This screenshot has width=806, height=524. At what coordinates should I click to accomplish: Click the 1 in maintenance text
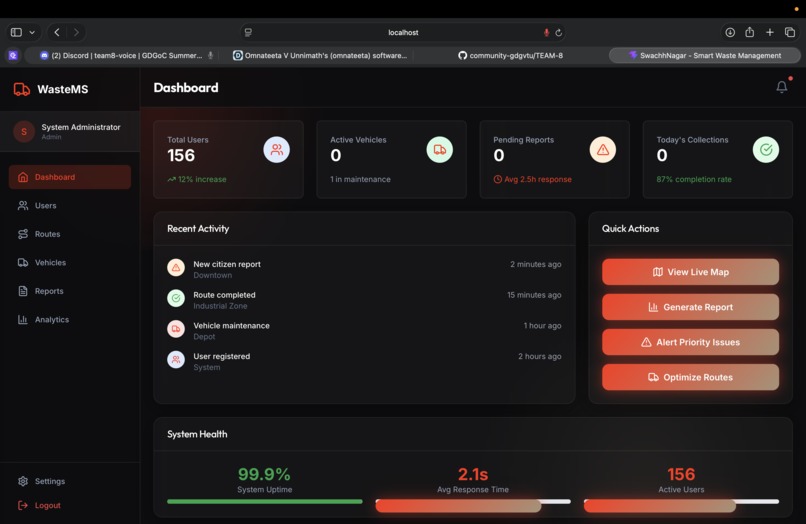click(360, 179)
